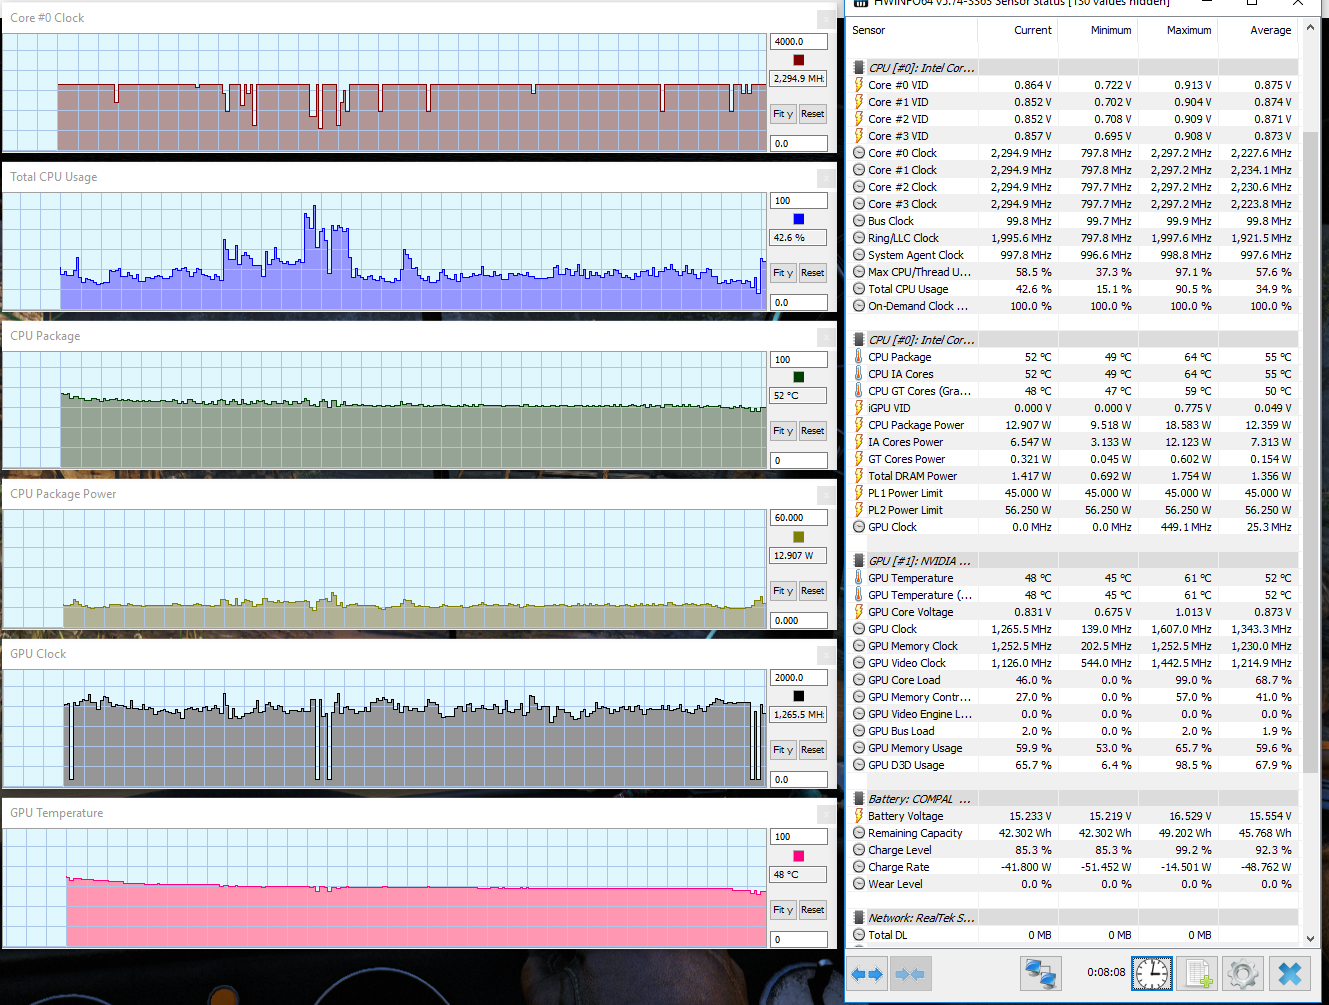Viewport: 1329px width, 1005px height.
Task: Click the lightning icon beside PL1 Power Limit
Action: [858, 493]
